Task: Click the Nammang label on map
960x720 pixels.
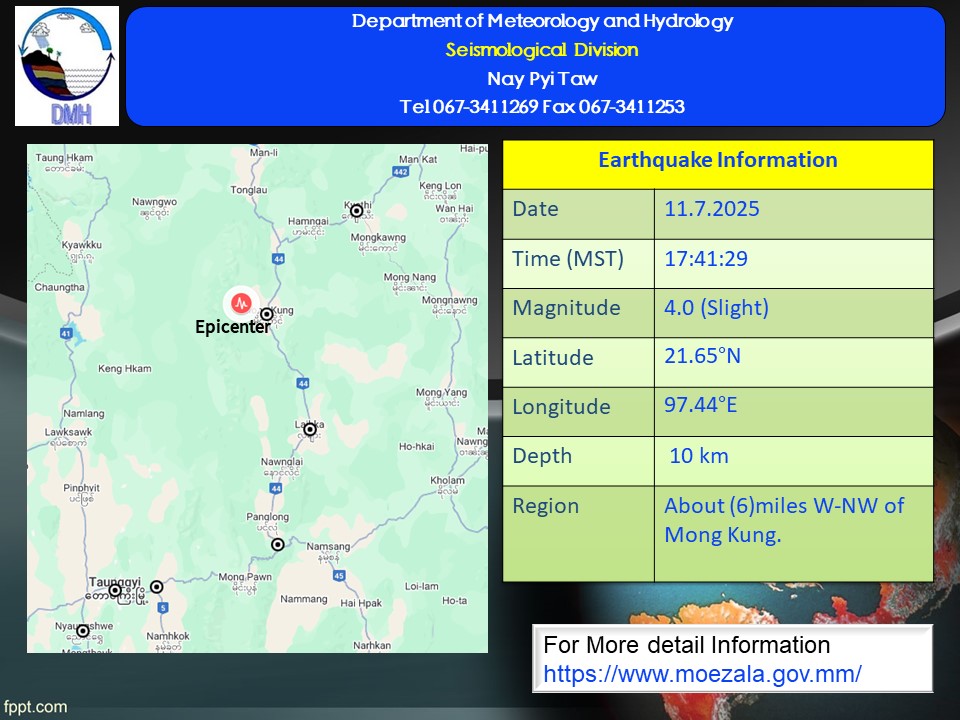Action: 304,599
